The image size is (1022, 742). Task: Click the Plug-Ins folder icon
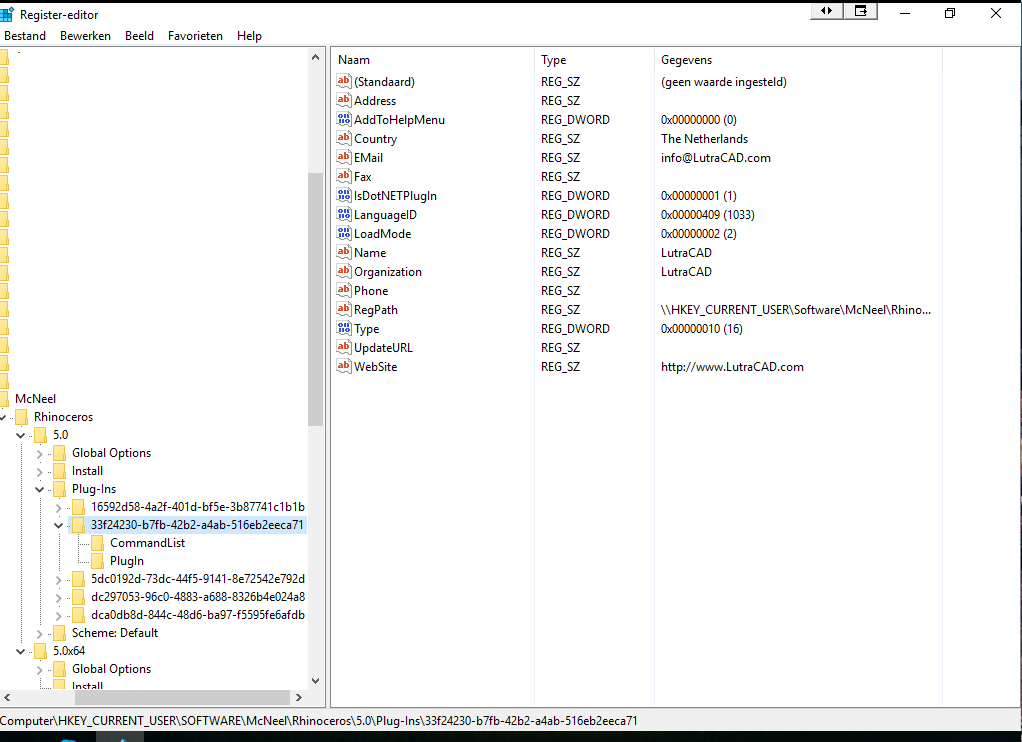click(x=59, y=489)
